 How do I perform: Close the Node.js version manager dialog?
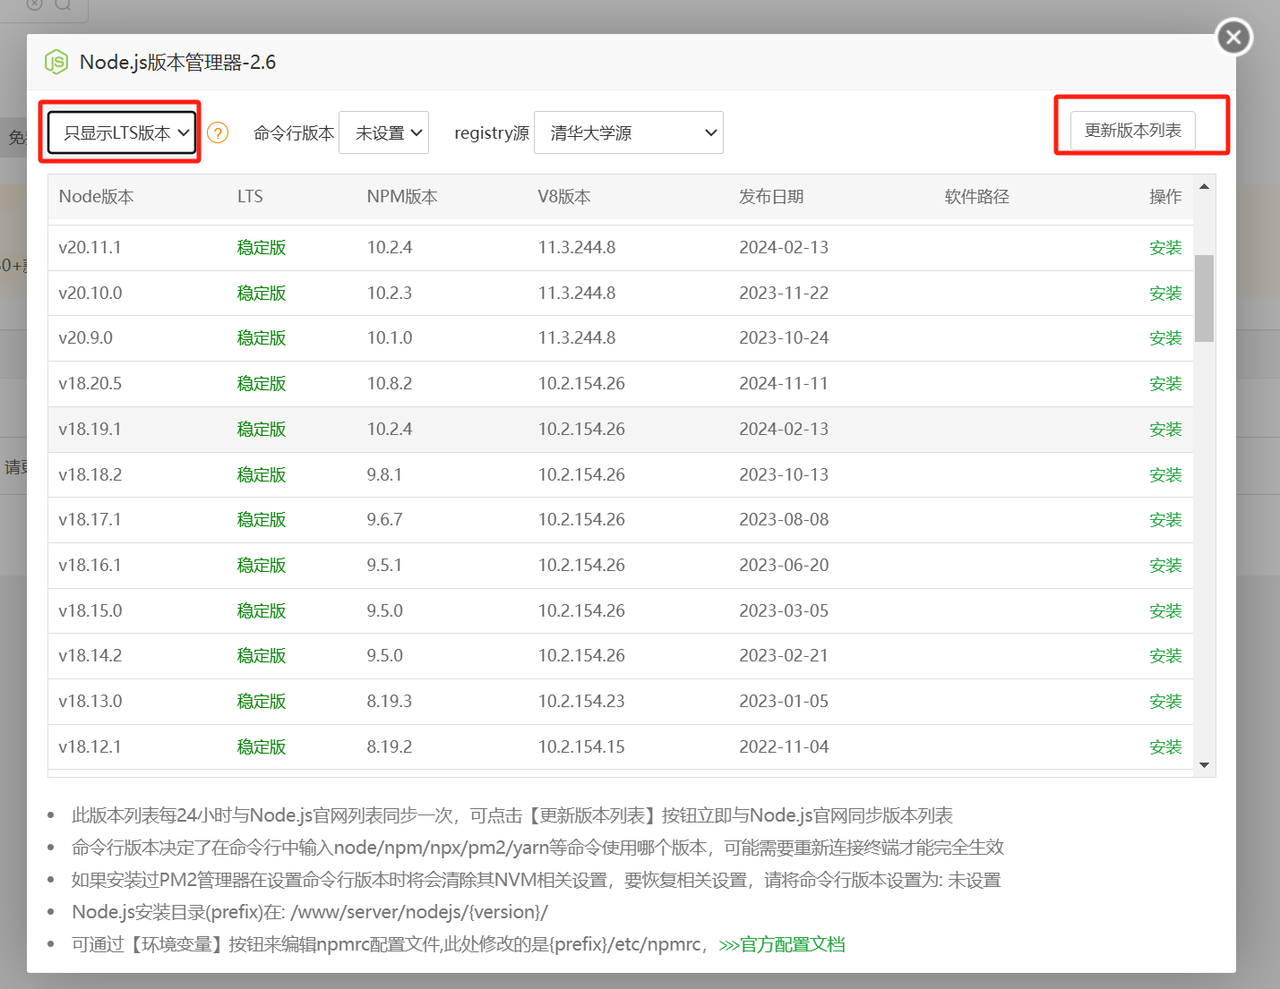point(1234,38)
